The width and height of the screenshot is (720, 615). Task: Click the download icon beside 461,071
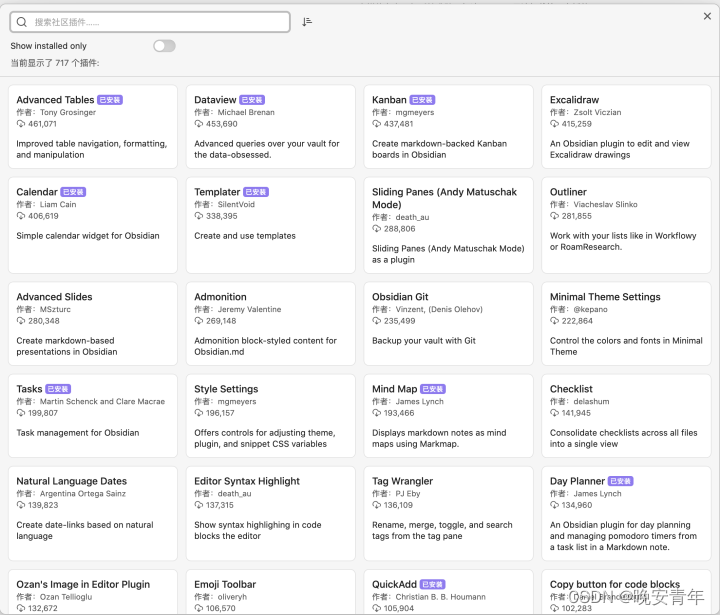click(21, 124)
